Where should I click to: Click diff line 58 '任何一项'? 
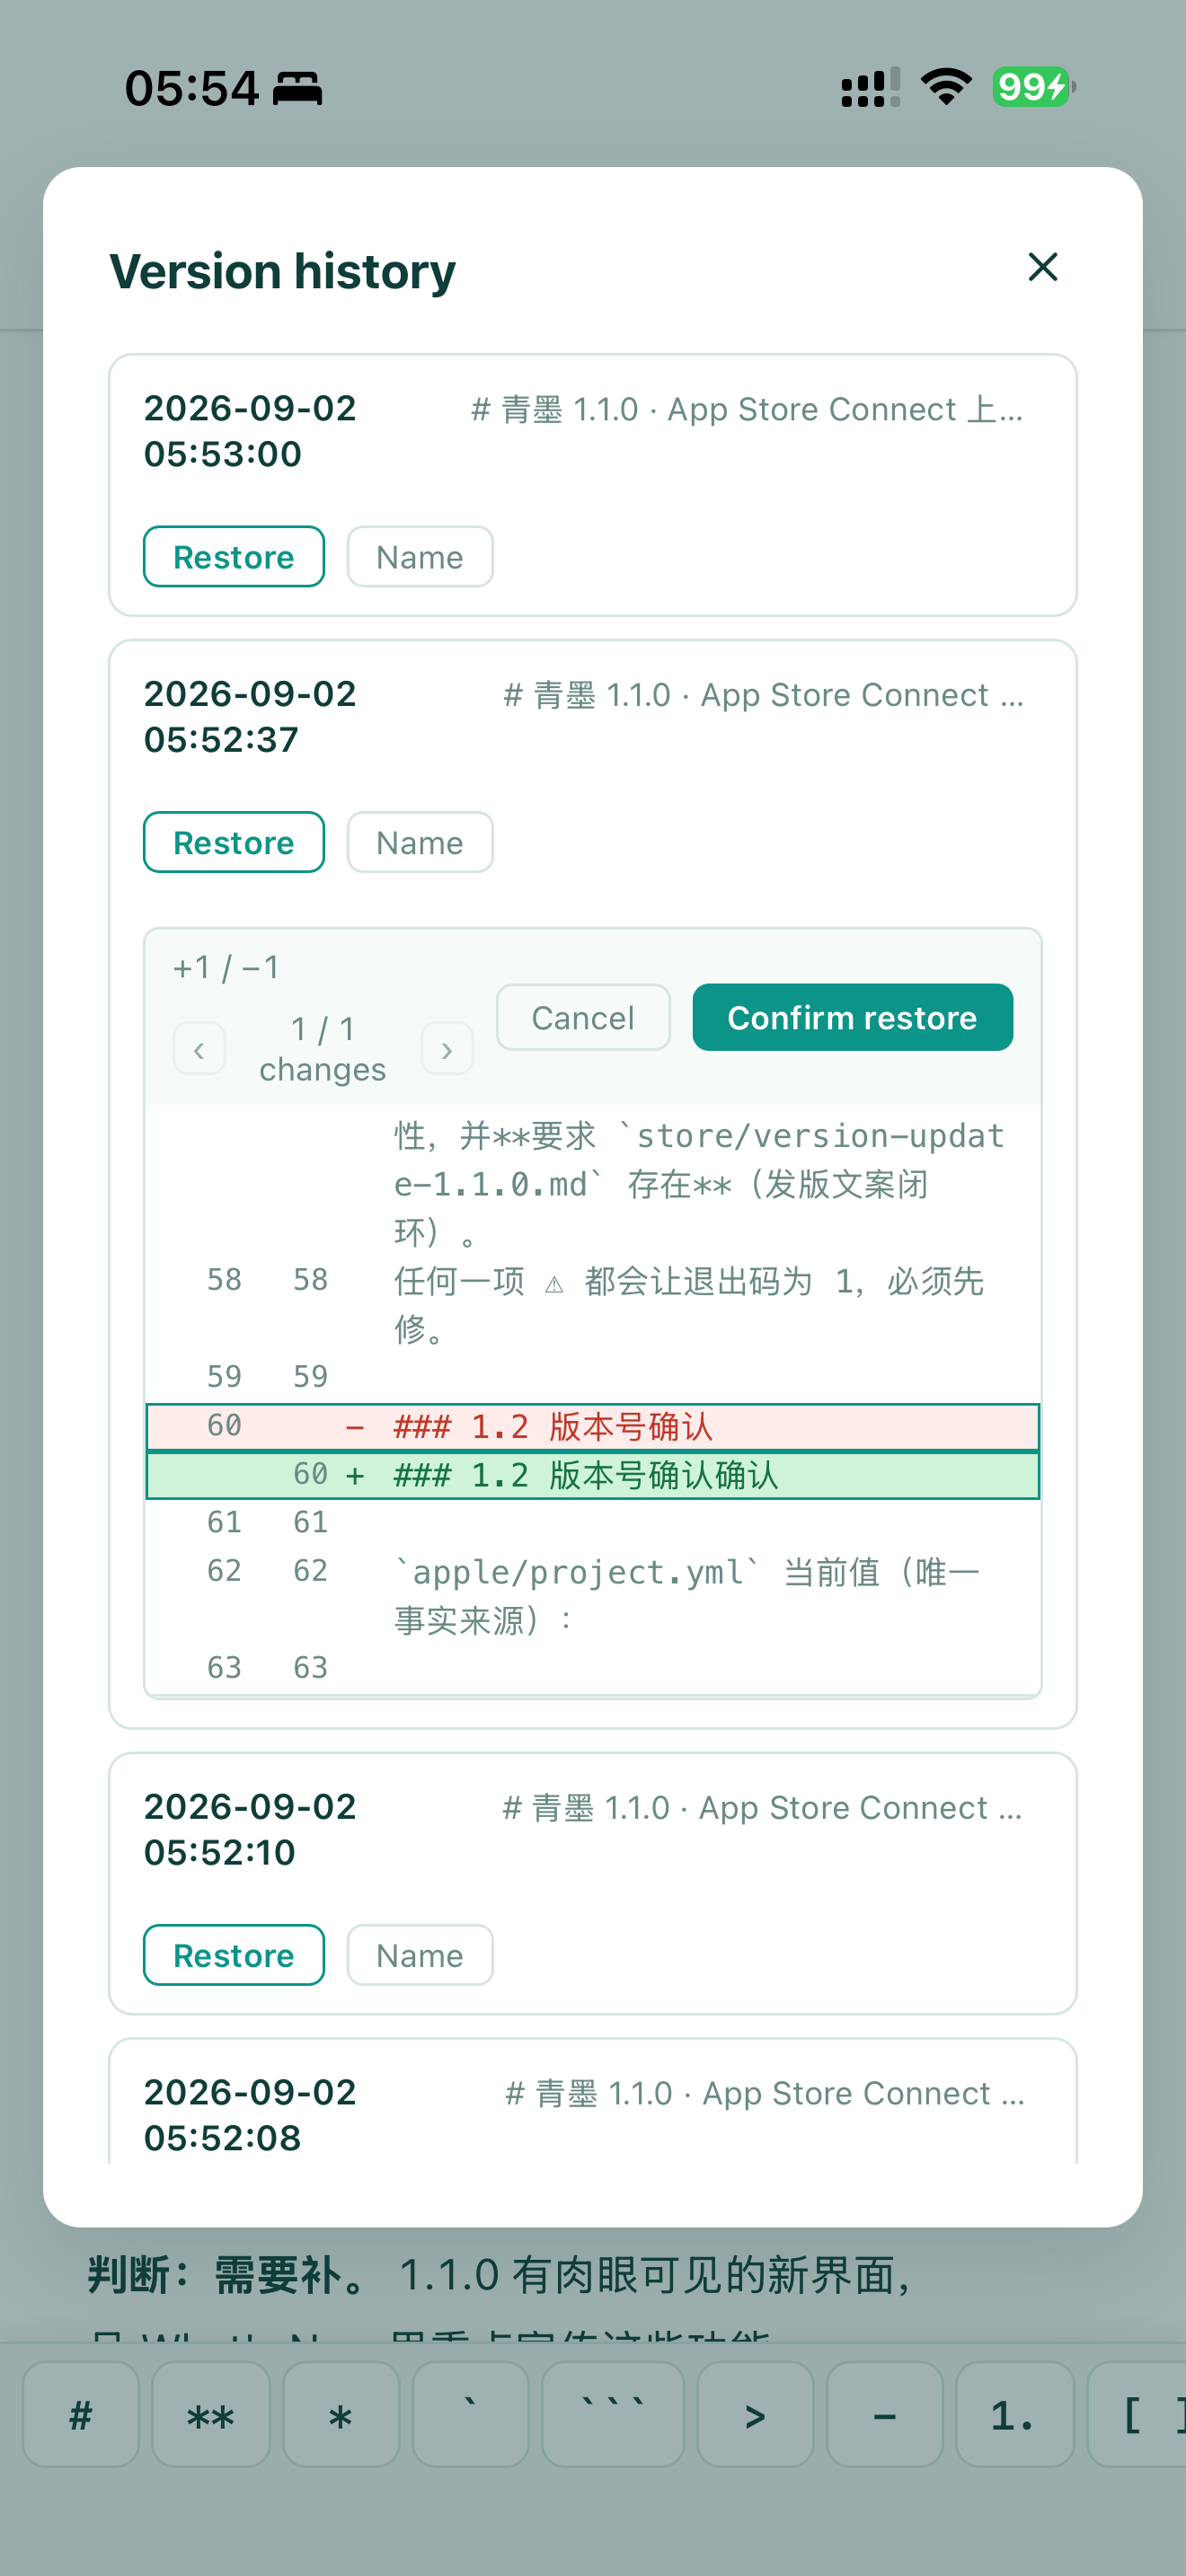(x=593, y=1305)
